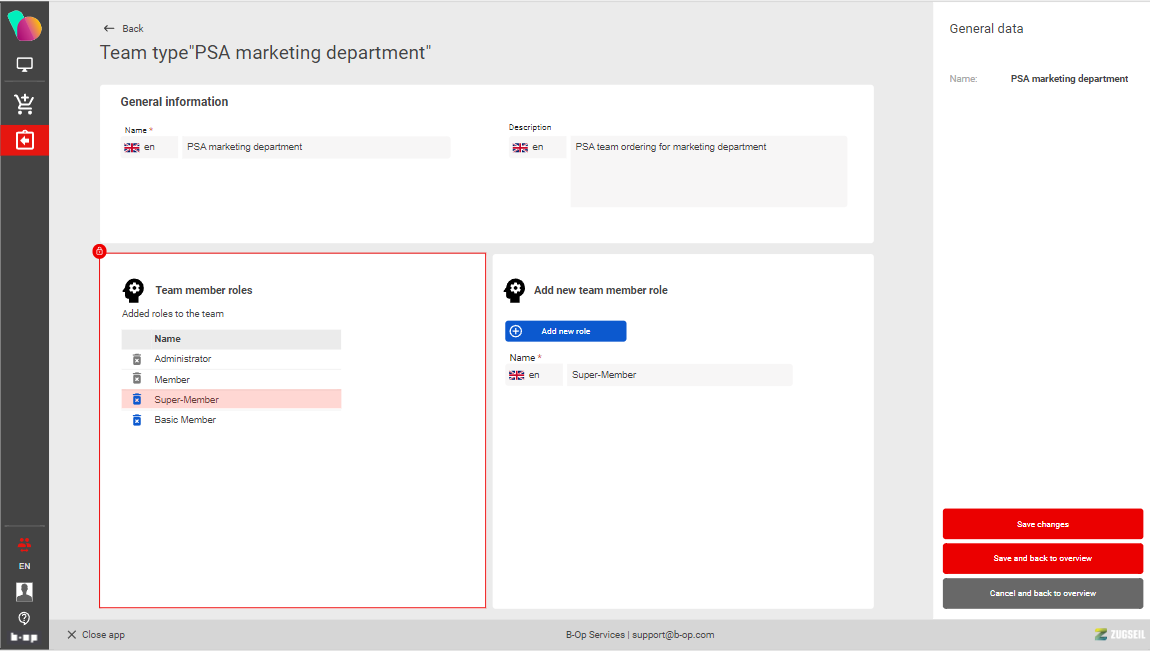This screenshot has height=651, width=1150.
Task: Open the language flag selector for team Name
Action: (140, 147)
